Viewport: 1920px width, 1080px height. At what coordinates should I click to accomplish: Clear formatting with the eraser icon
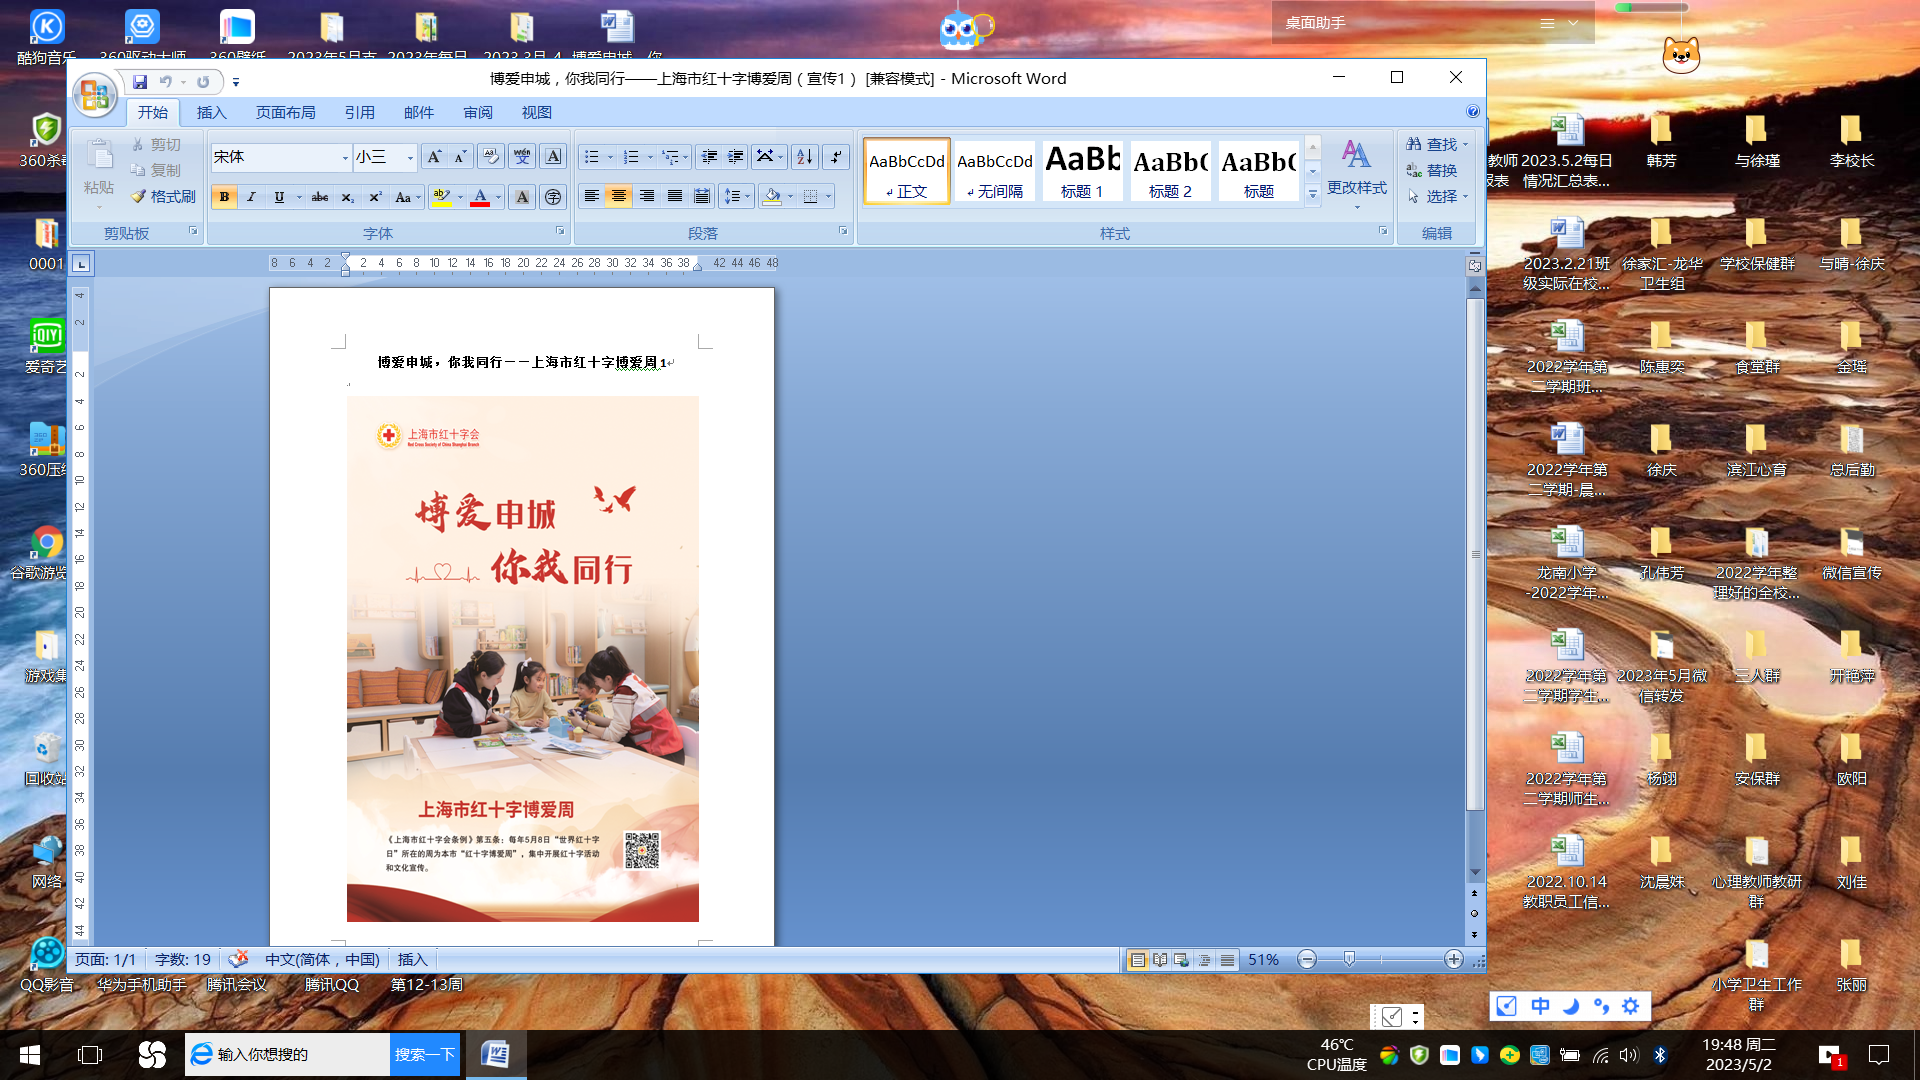click(490, 157)
